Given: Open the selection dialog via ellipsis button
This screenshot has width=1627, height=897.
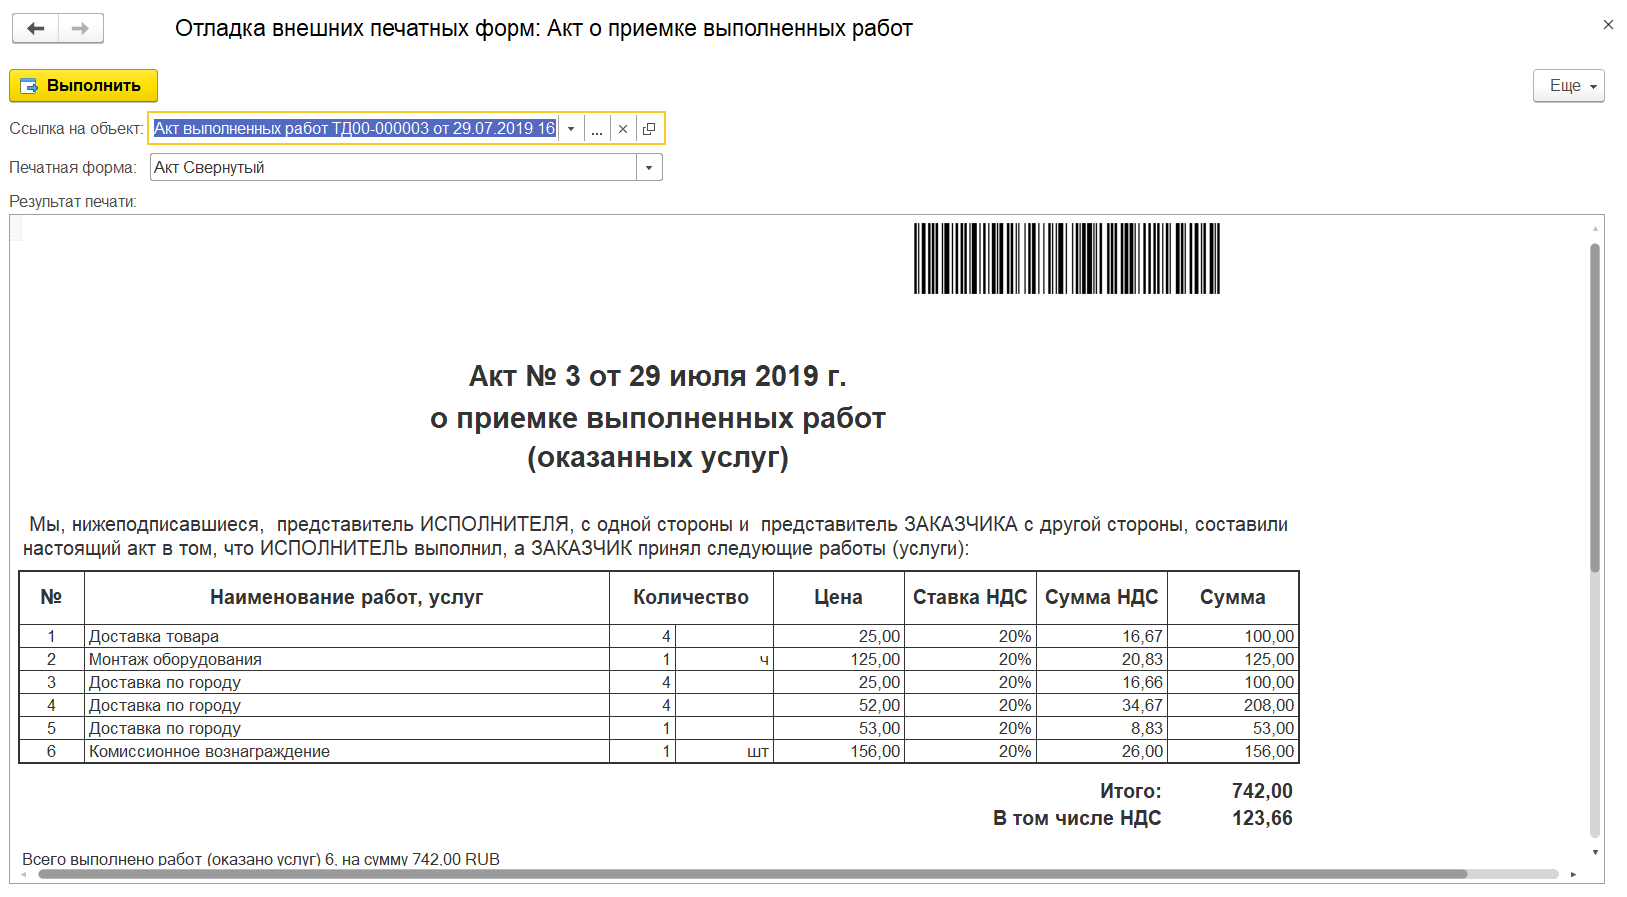Looking at the screenshot, I should pyautogui.click(x=597, y=129).
